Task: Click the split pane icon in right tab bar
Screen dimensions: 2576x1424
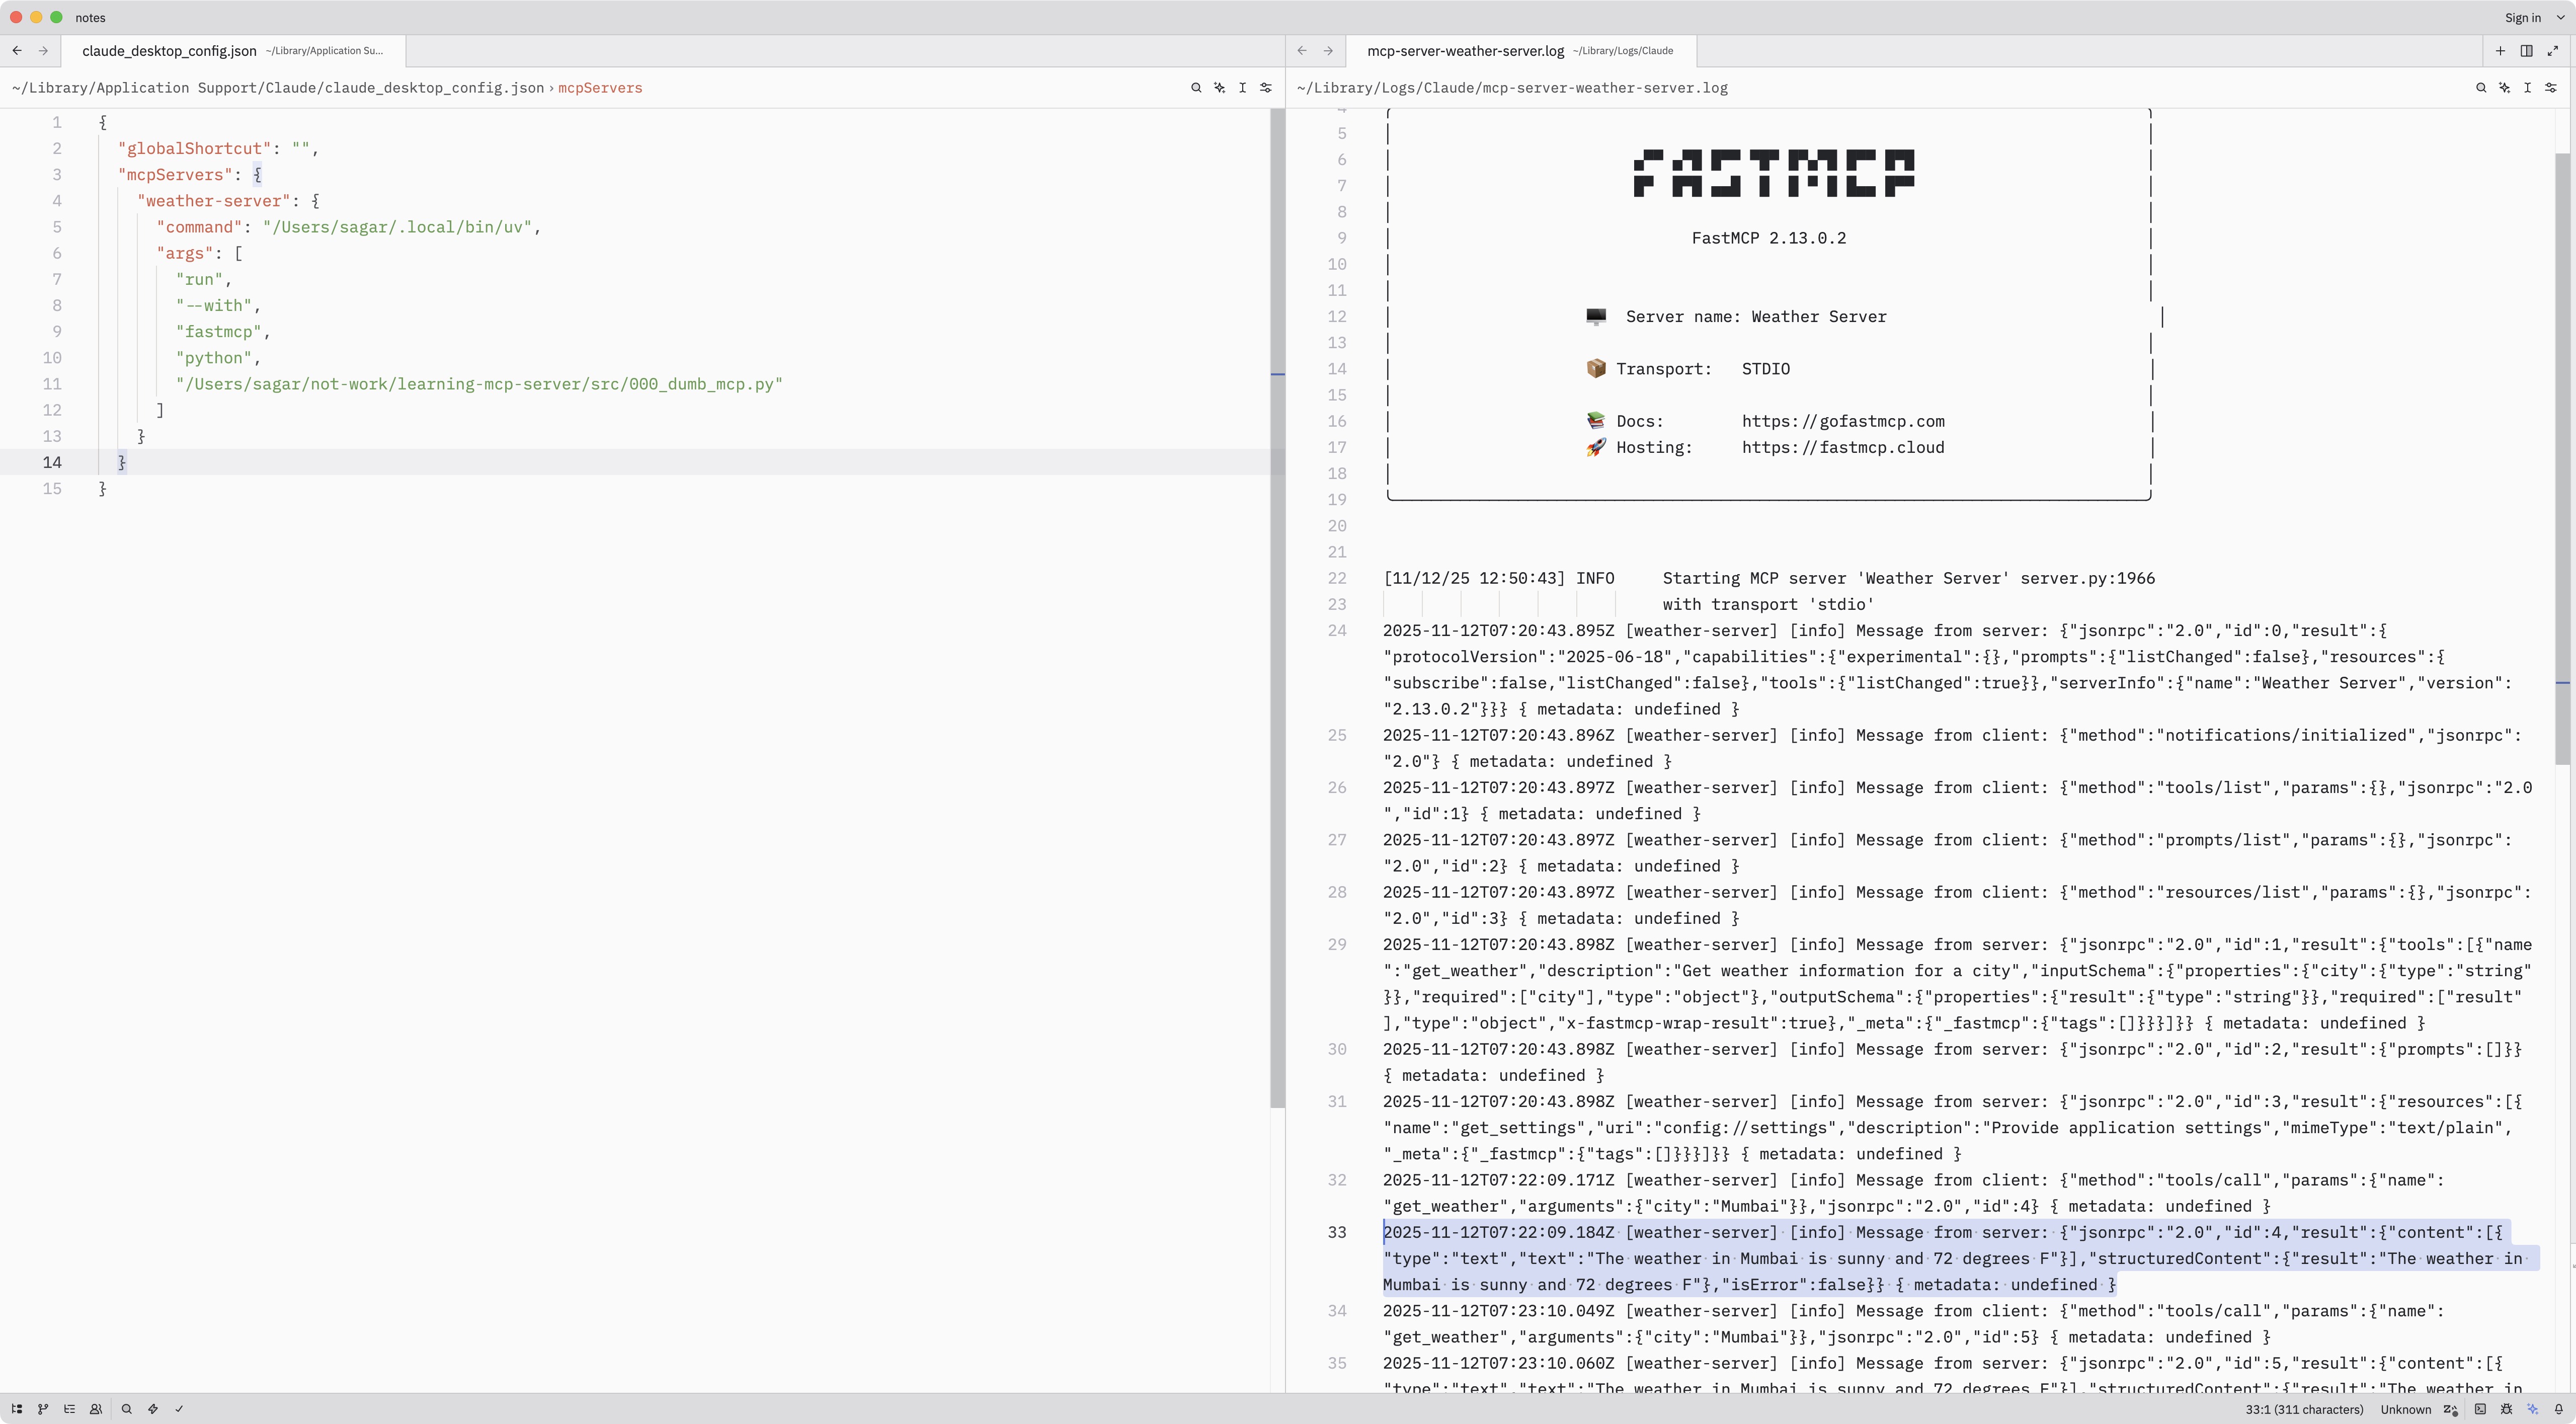Action: click(x=2526, y=51)
